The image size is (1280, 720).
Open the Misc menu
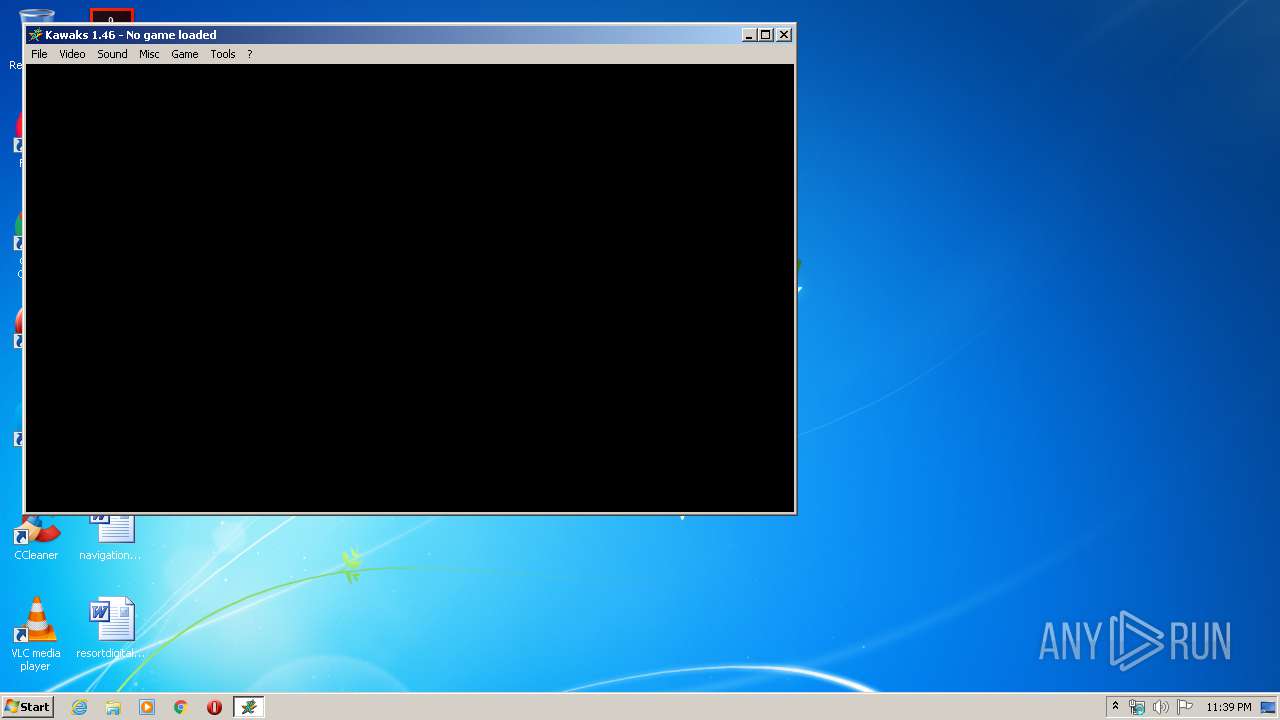[x=149, y=54]
